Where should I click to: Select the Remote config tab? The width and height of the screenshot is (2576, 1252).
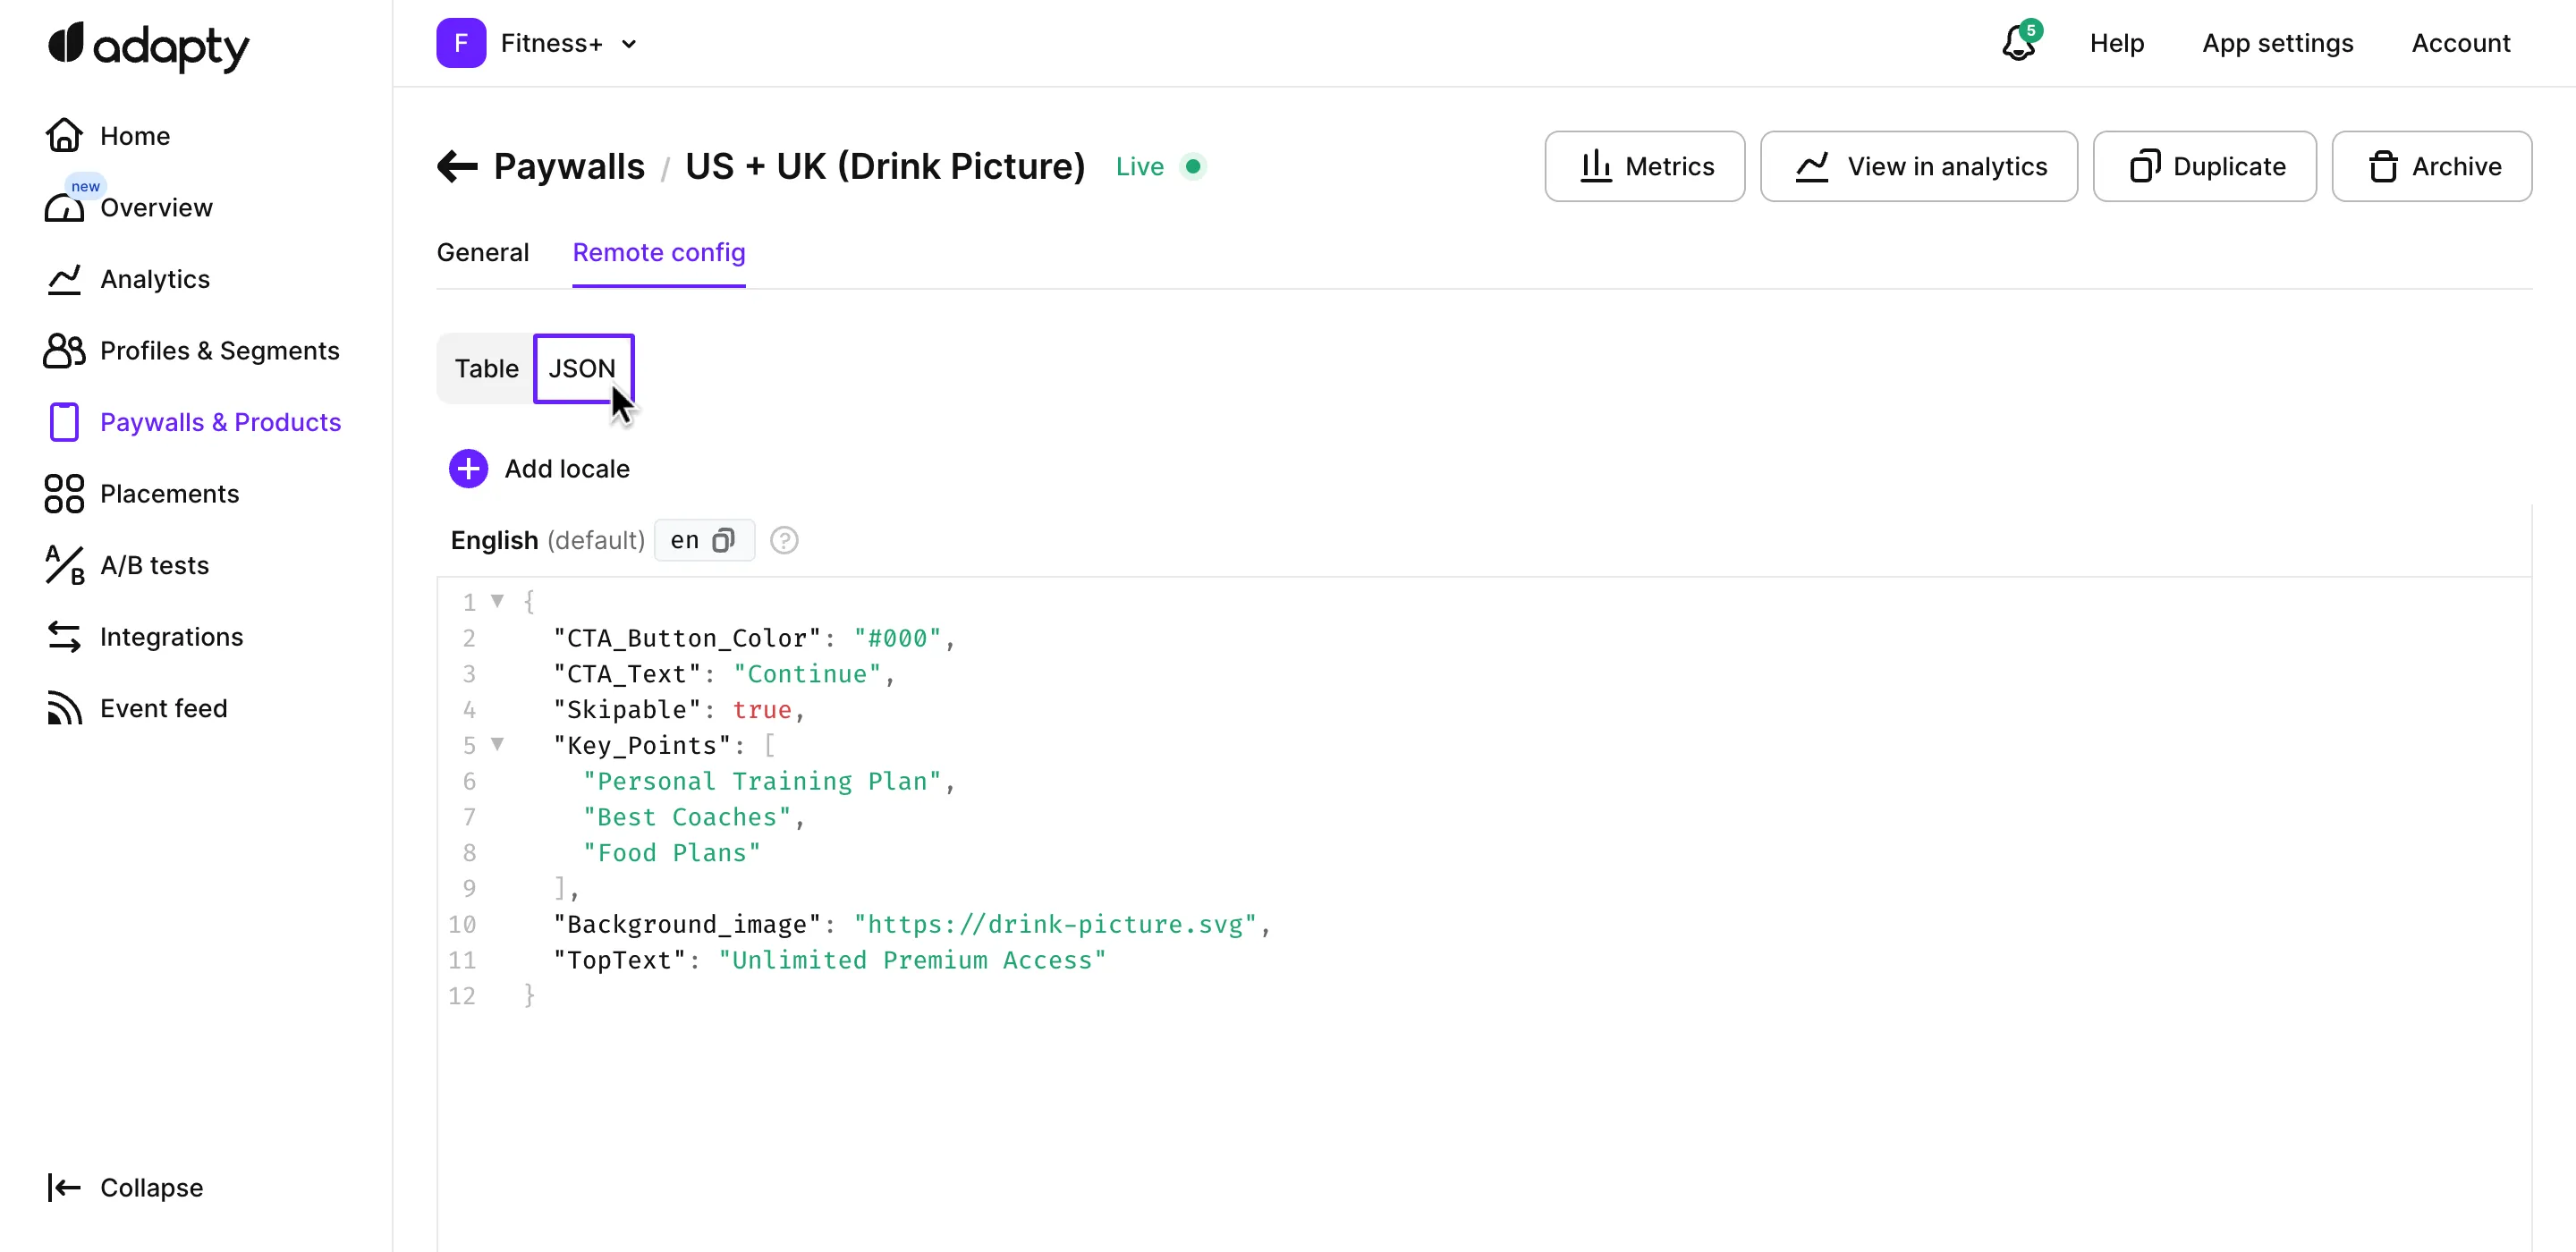[658, 253]
